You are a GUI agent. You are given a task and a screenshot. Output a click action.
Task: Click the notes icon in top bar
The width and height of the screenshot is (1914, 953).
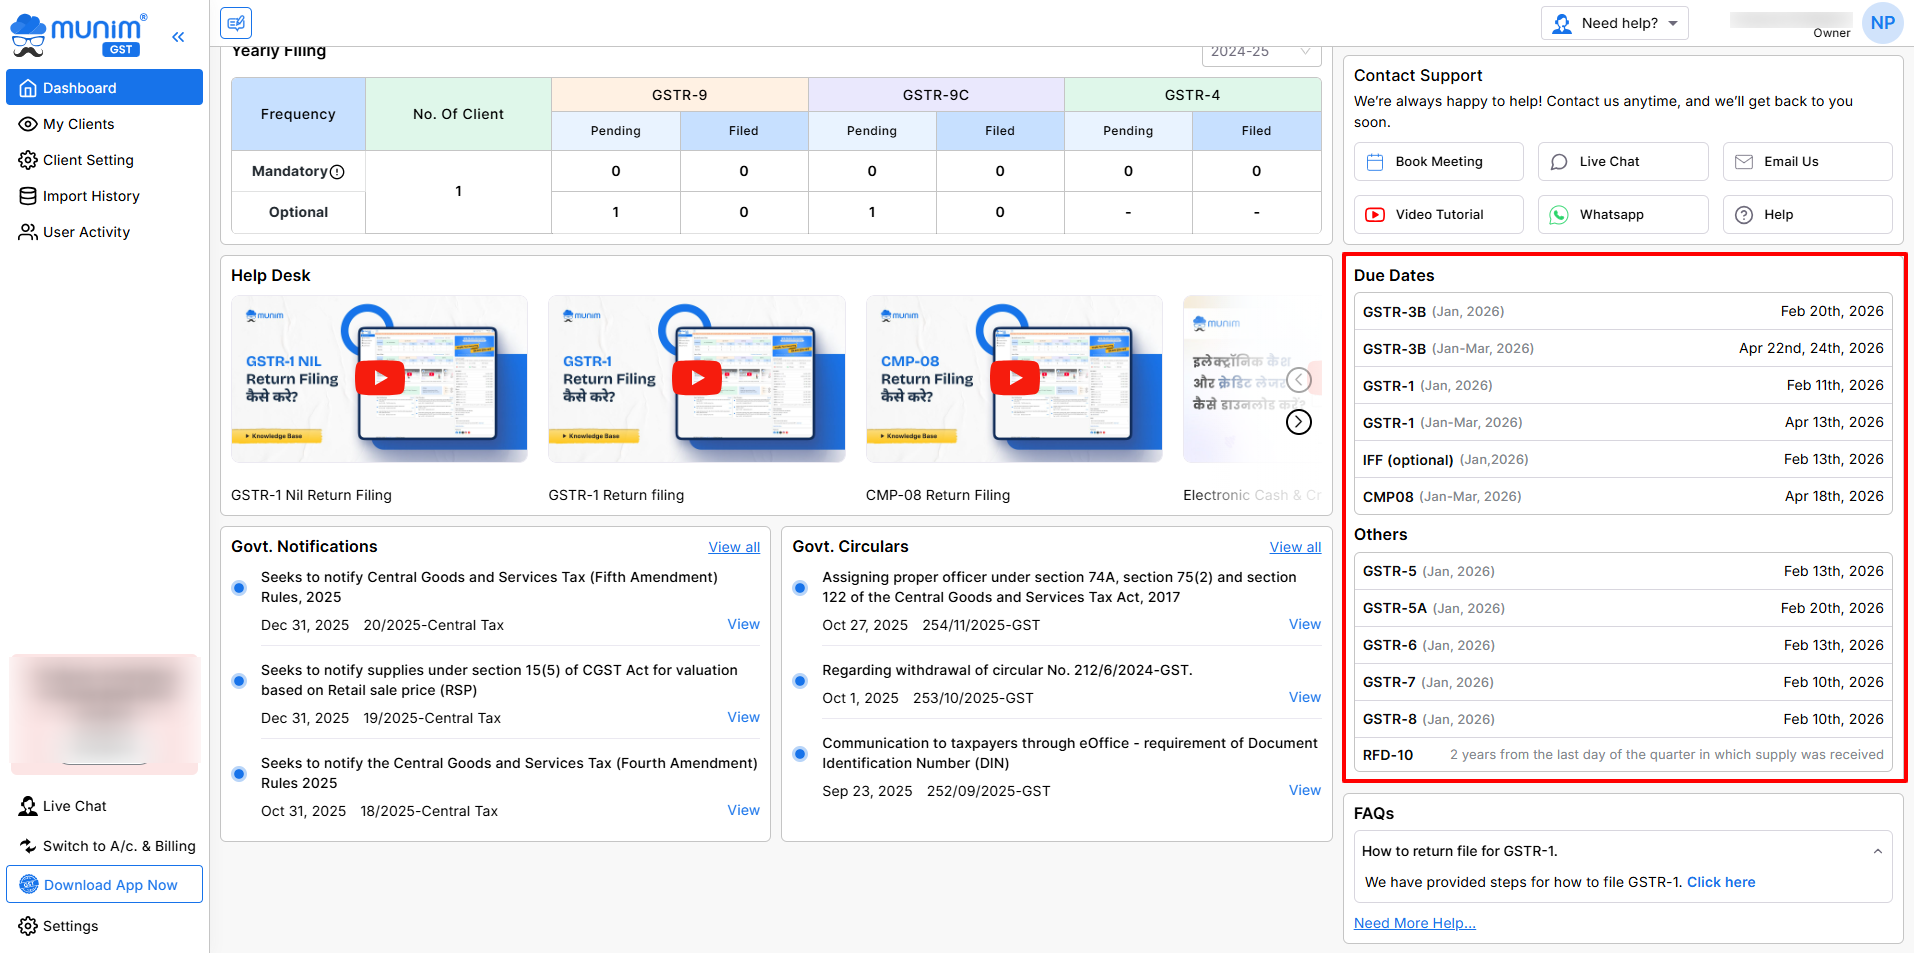[x=236, y=22]
